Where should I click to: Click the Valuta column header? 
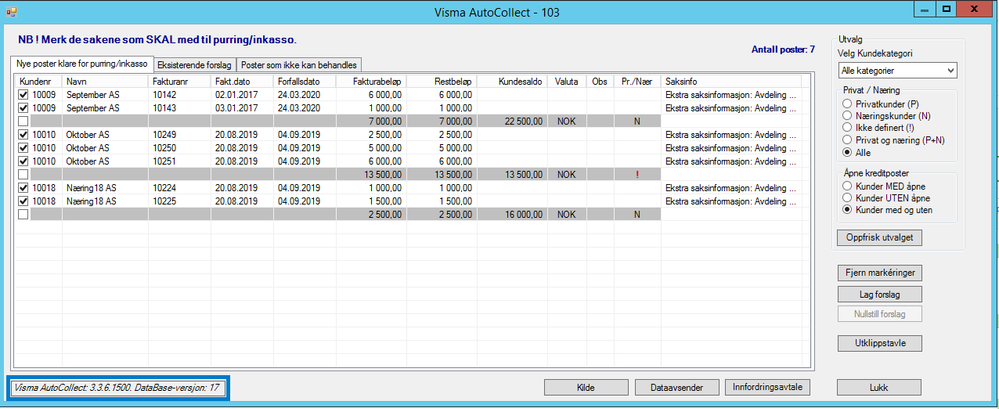coord(567,82)
